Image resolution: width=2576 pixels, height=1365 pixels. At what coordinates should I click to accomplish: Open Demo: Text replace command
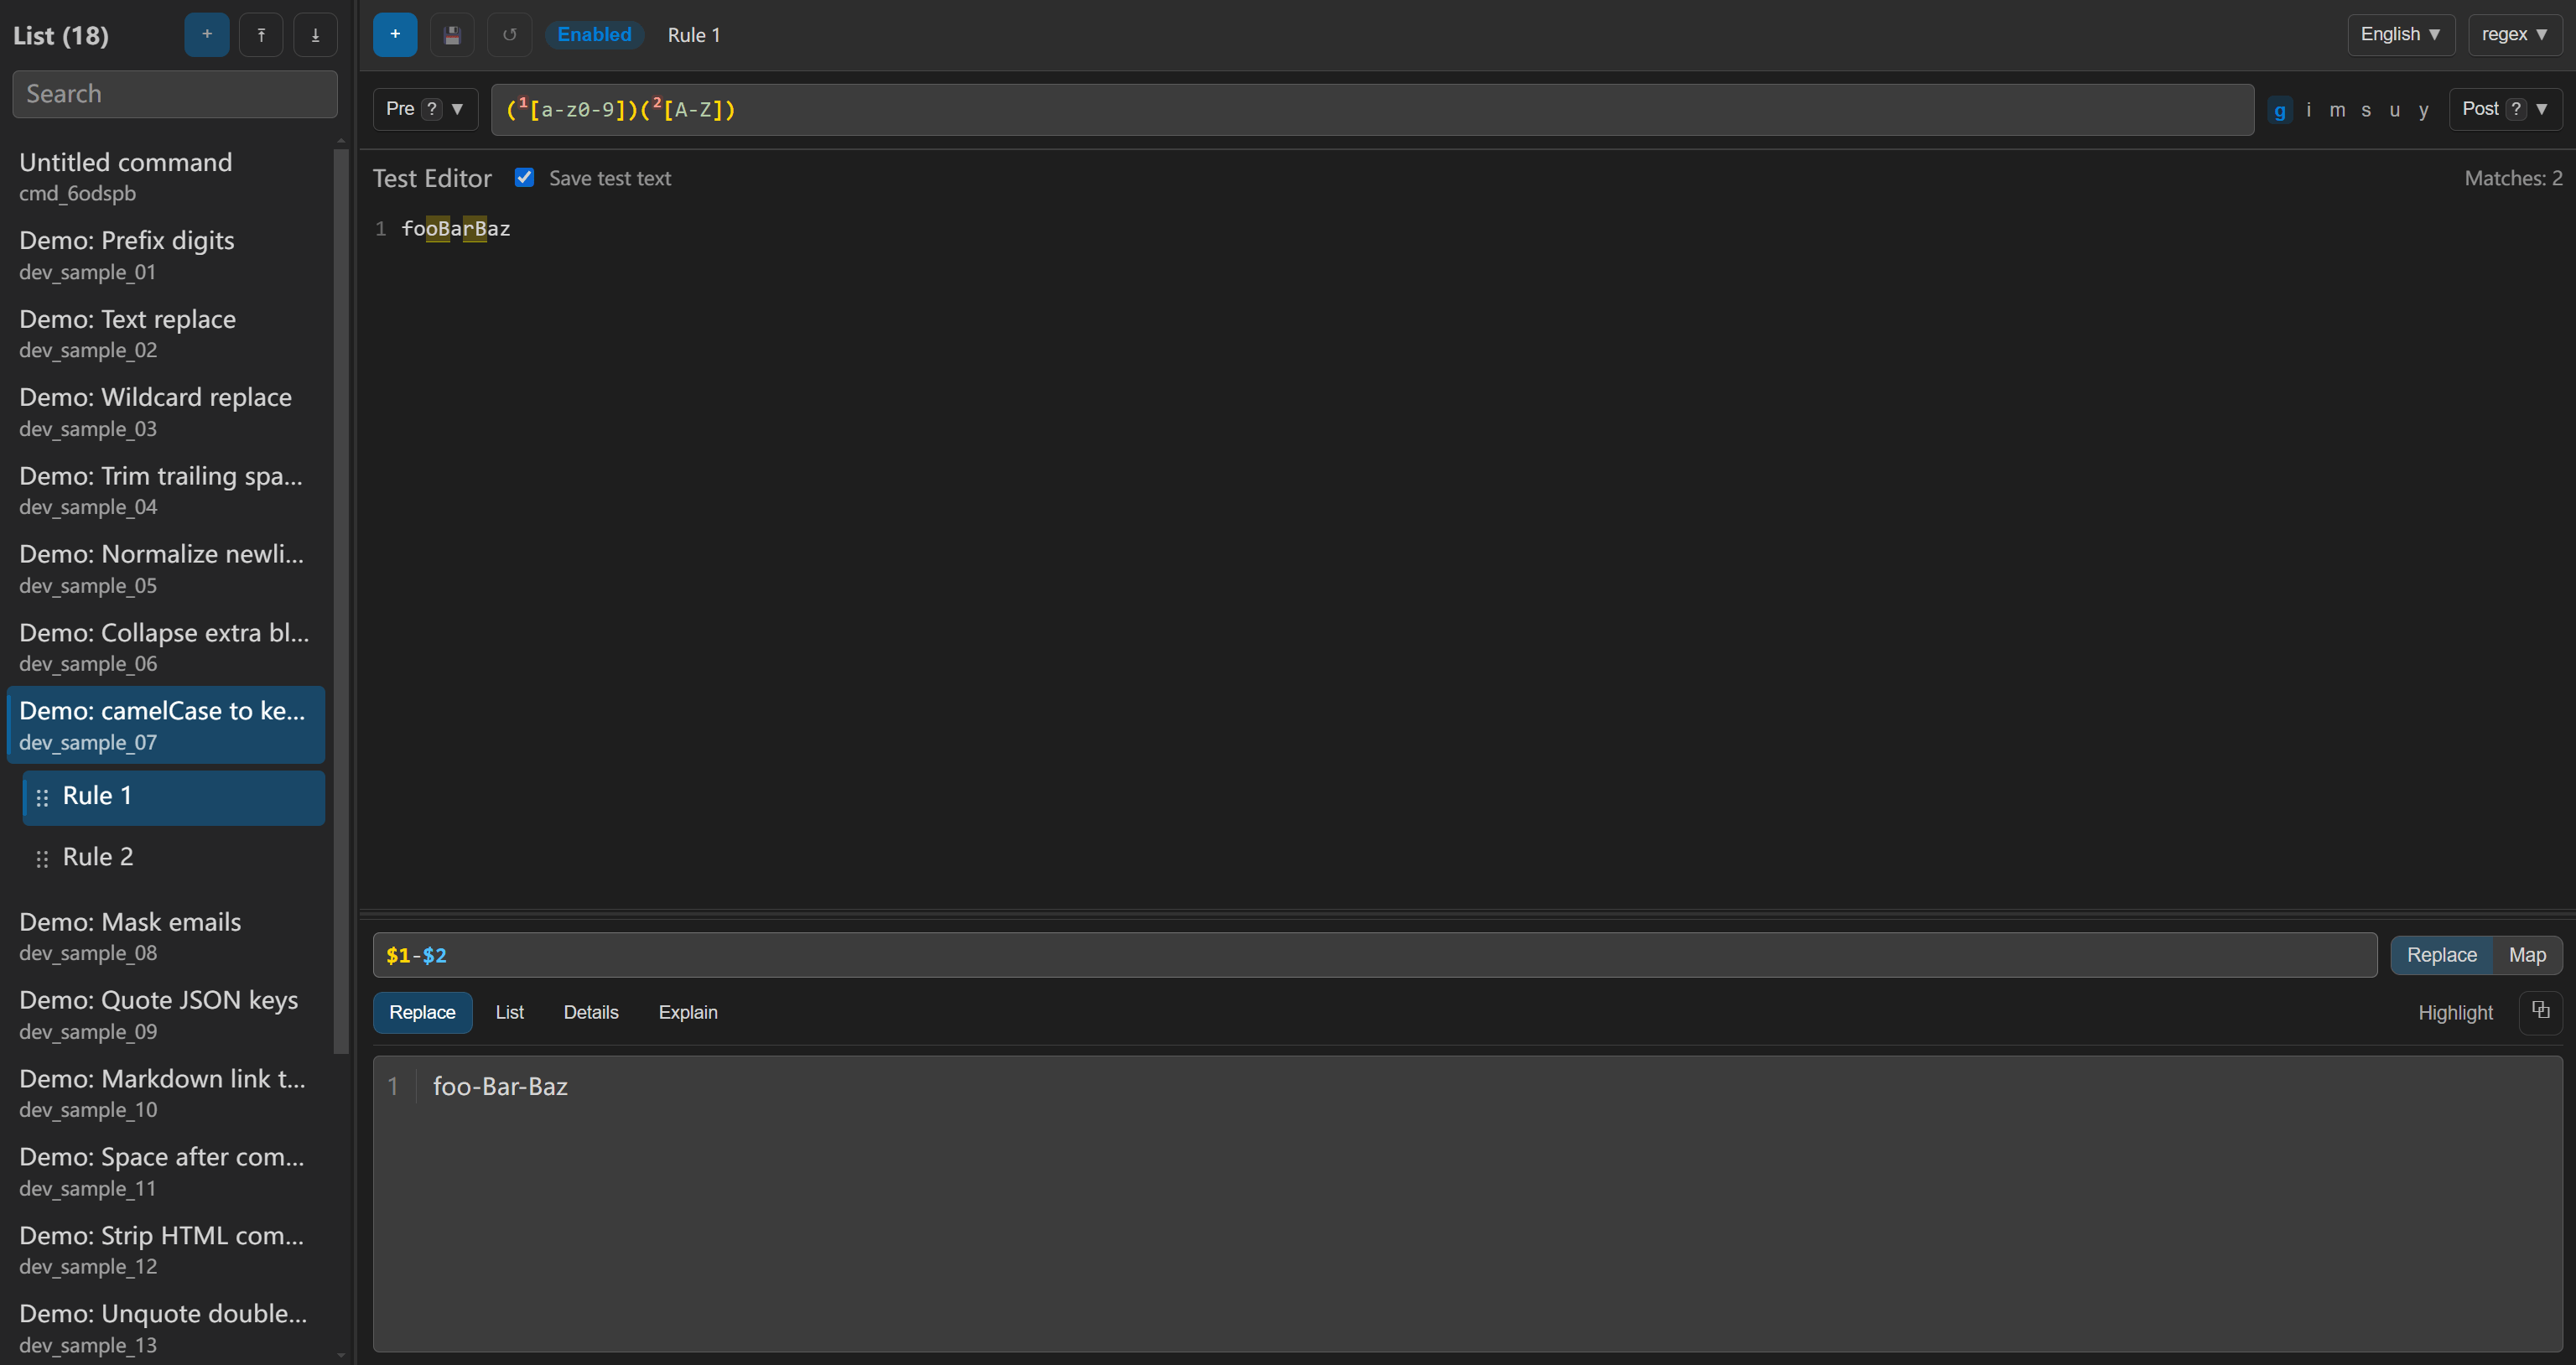click(166, 333)
